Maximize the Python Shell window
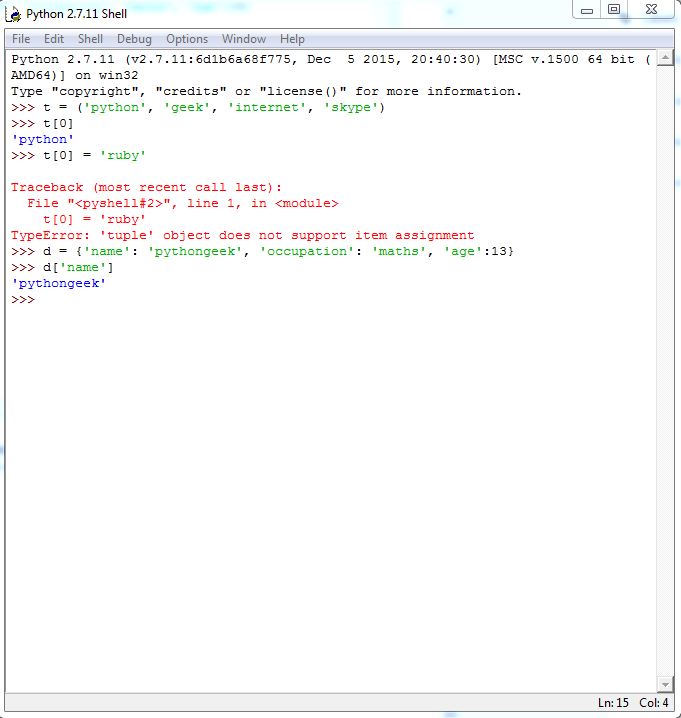The width and height of the screenshot is (681, 718). (614, 10)
